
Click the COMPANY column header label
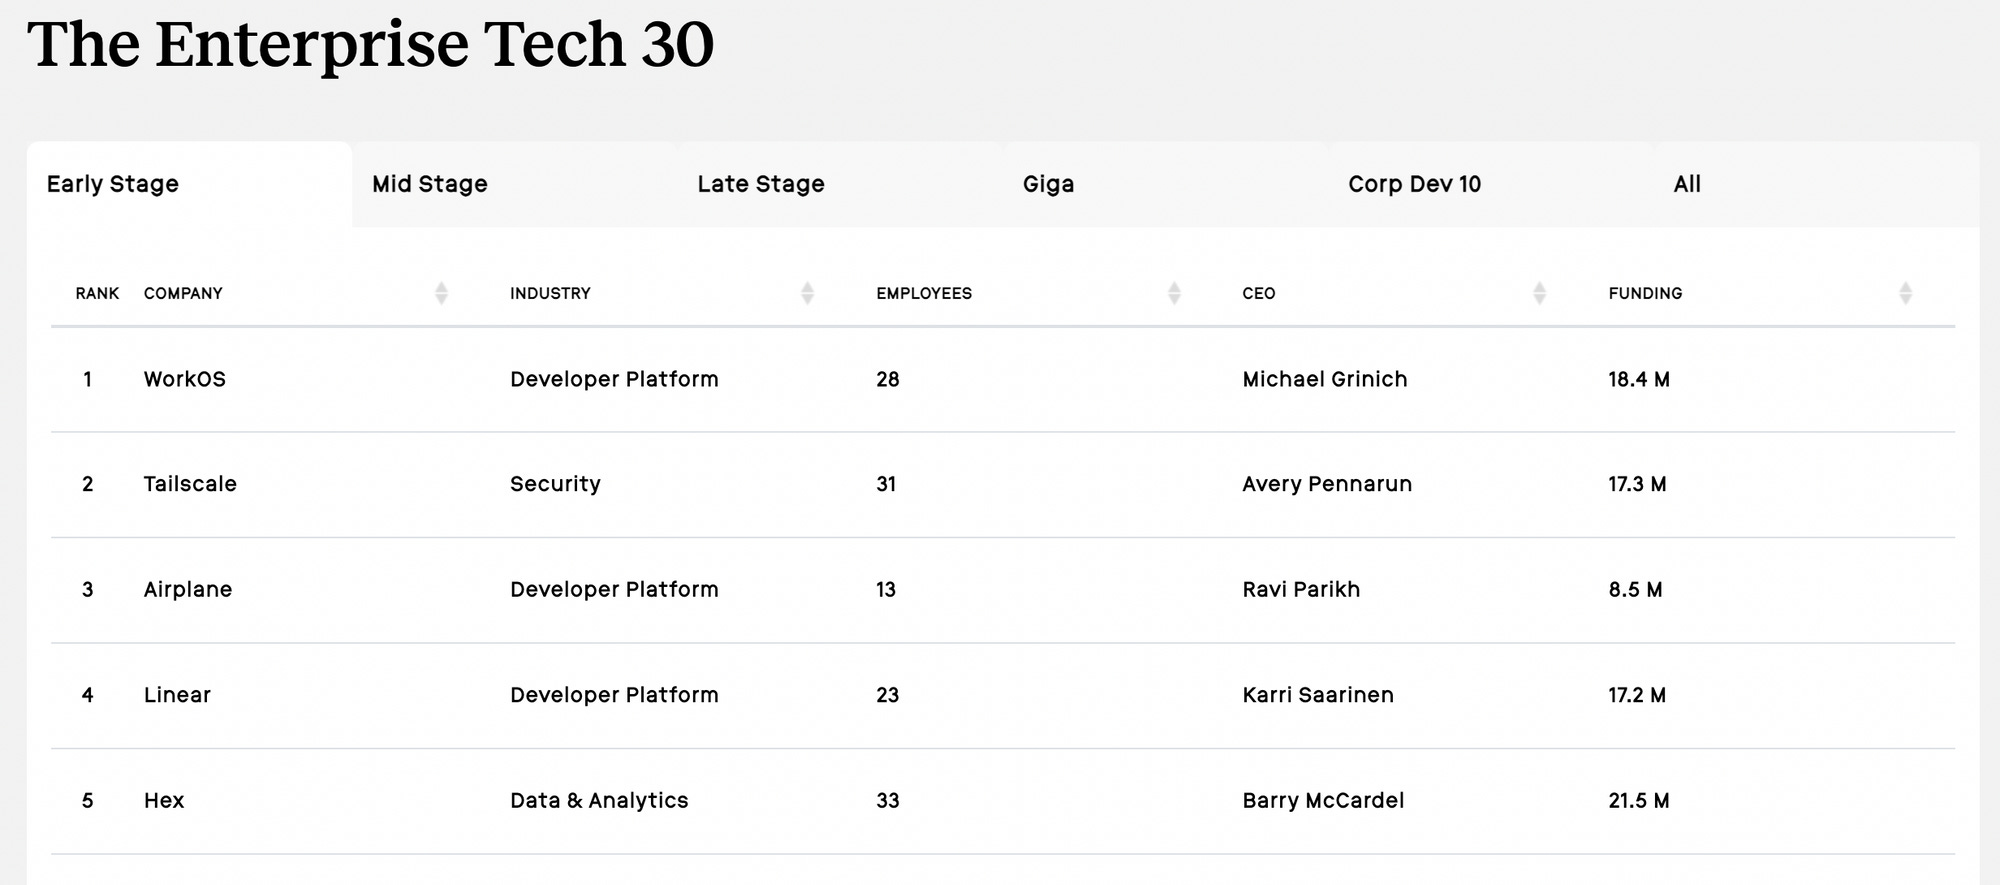(x=183, y=293)
